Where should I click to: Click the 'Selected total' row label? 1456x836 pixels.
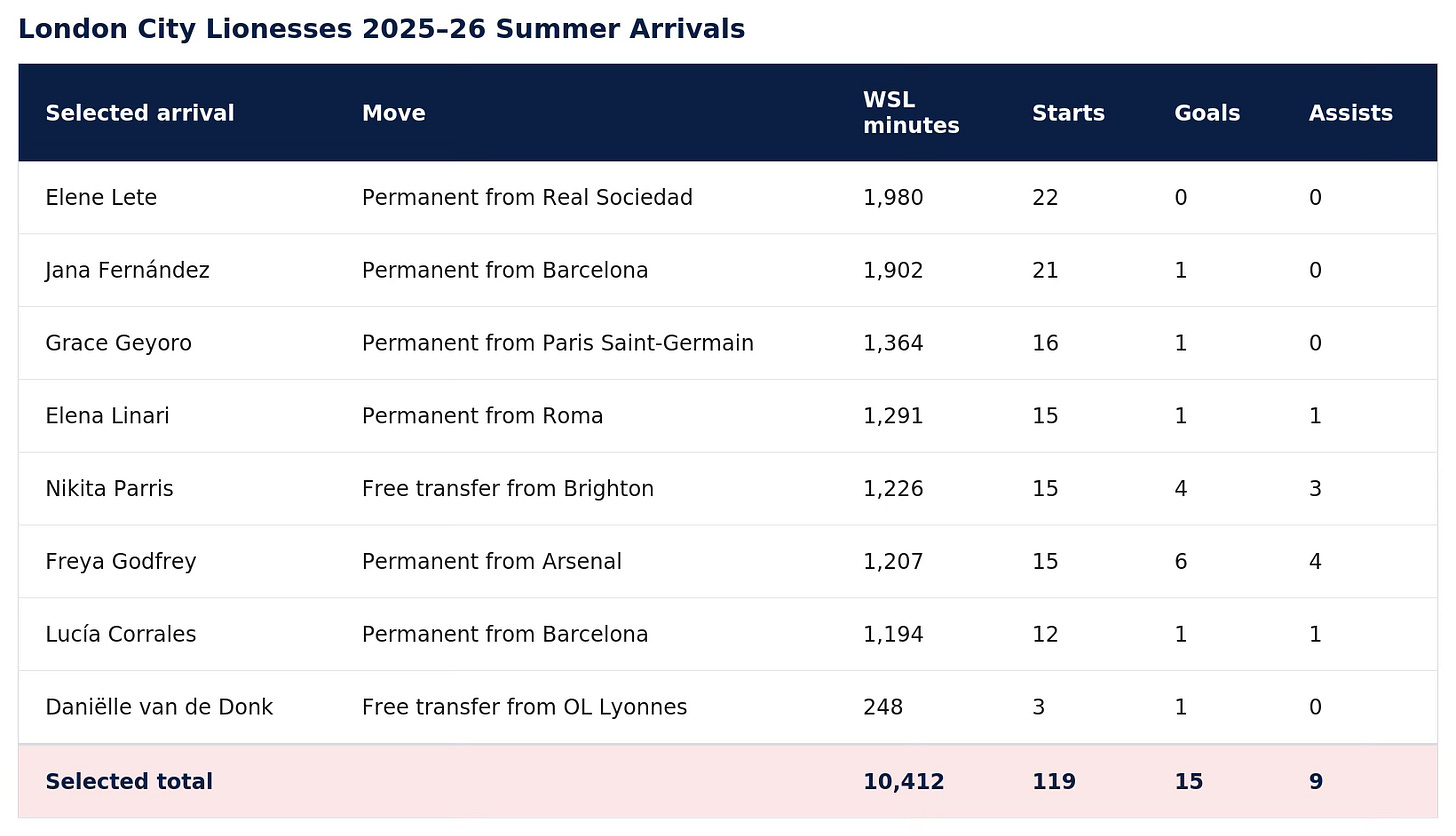point(129,782)
